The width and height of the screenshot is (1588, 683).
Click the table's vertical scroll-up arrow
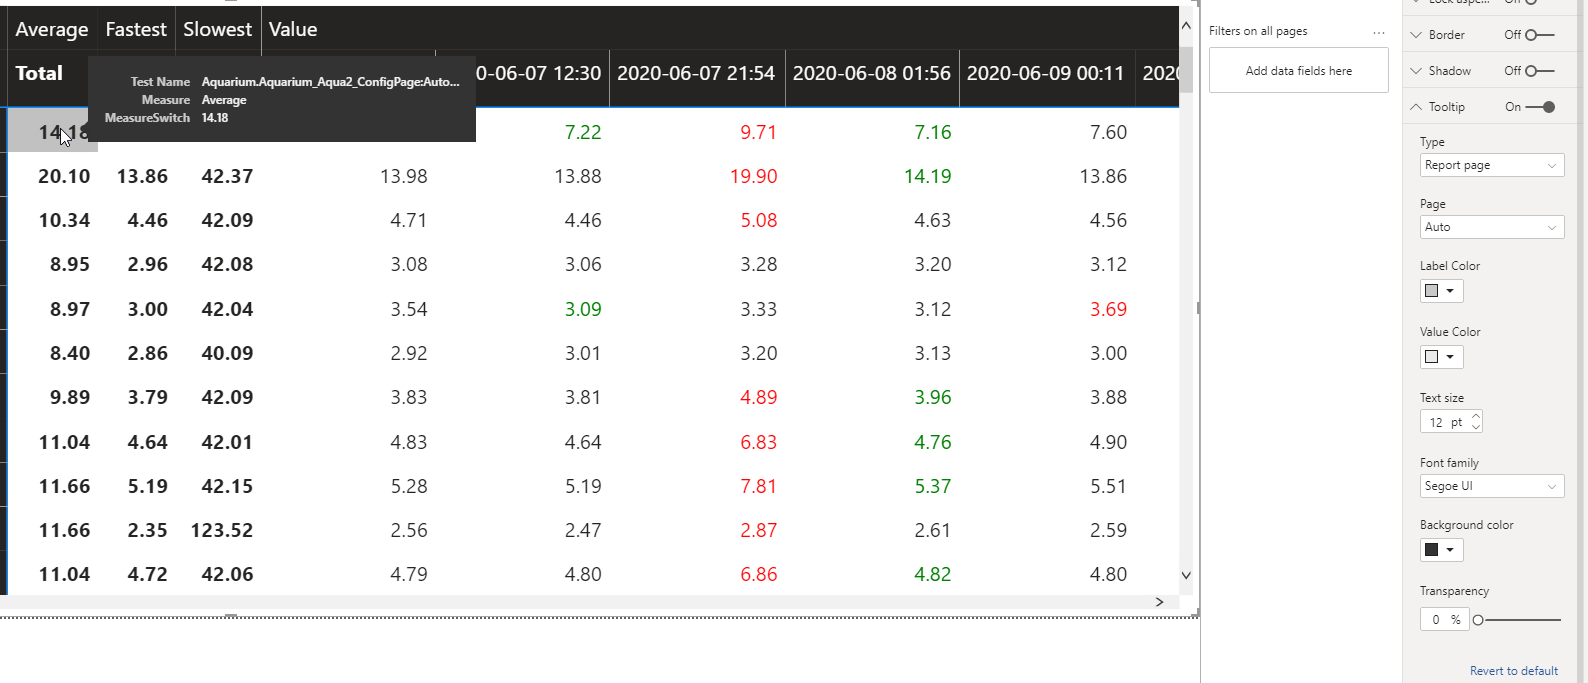[x=1186, y=27]
